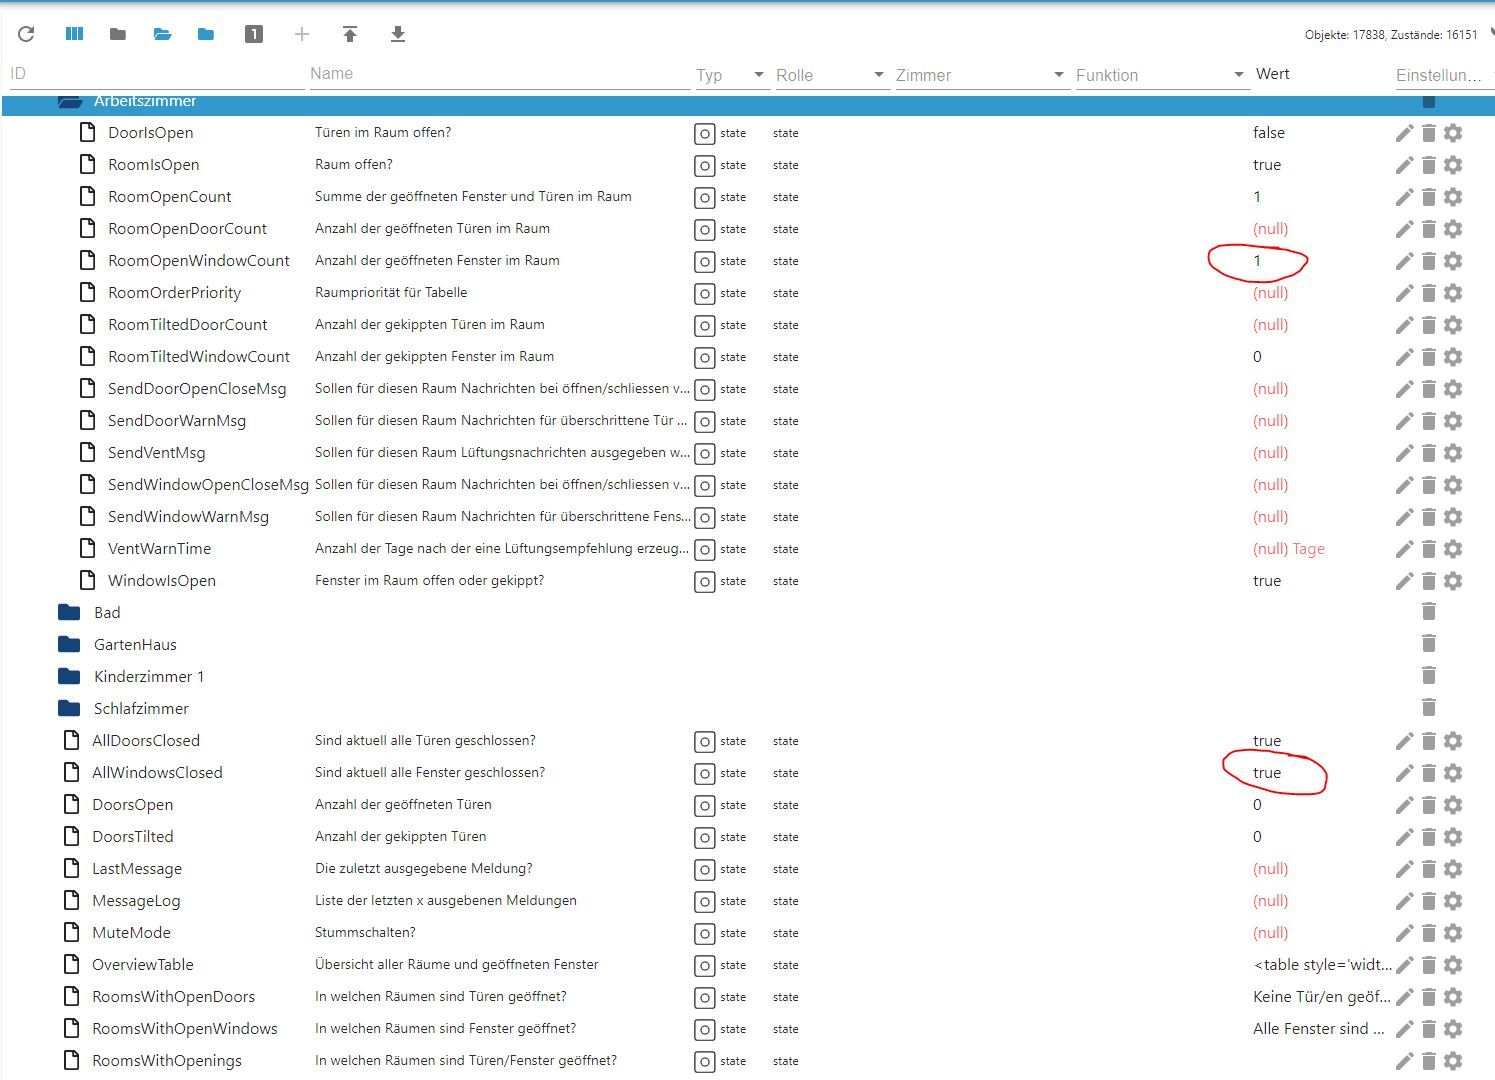Collapse all folders with the closed-folder icon
This screenshot has height=1080, width=1495.
(118, 34)
